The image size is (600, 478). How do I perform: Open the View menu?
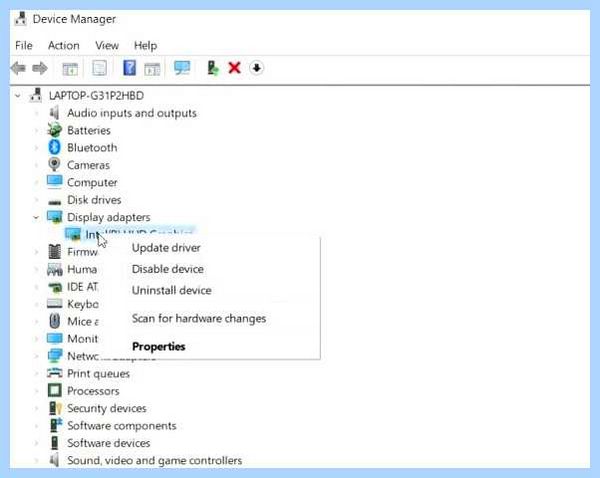click(107, 46)
